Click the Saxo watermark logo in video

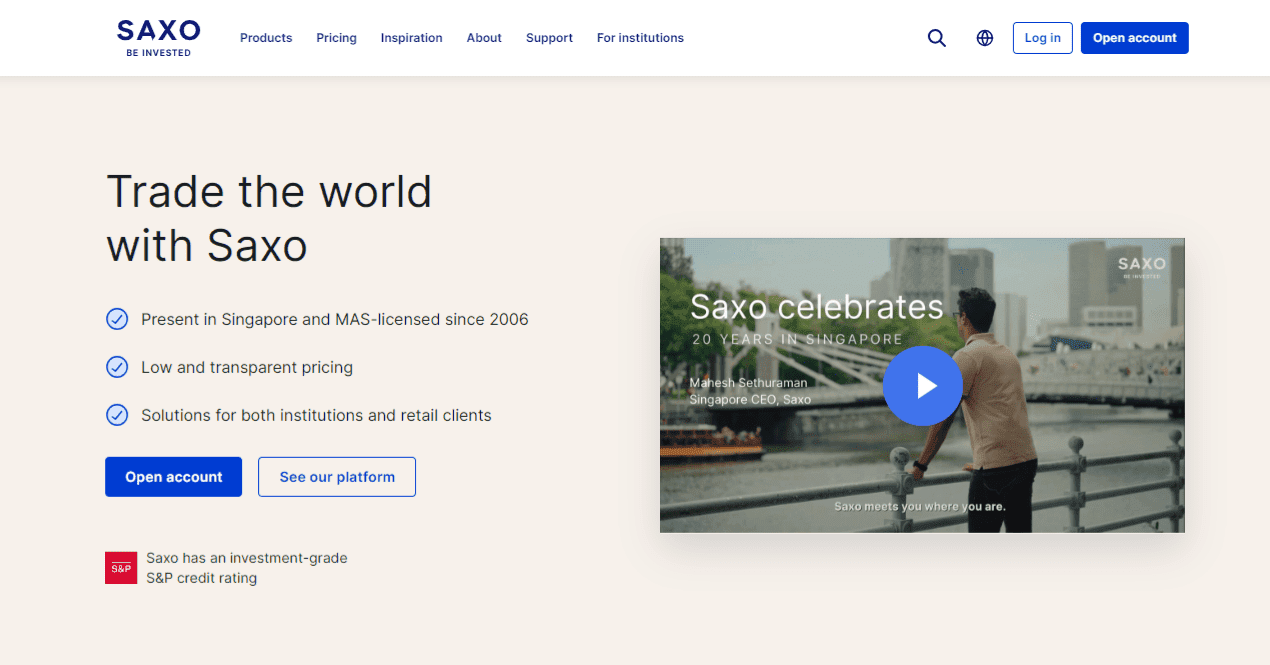[1141, 267]
